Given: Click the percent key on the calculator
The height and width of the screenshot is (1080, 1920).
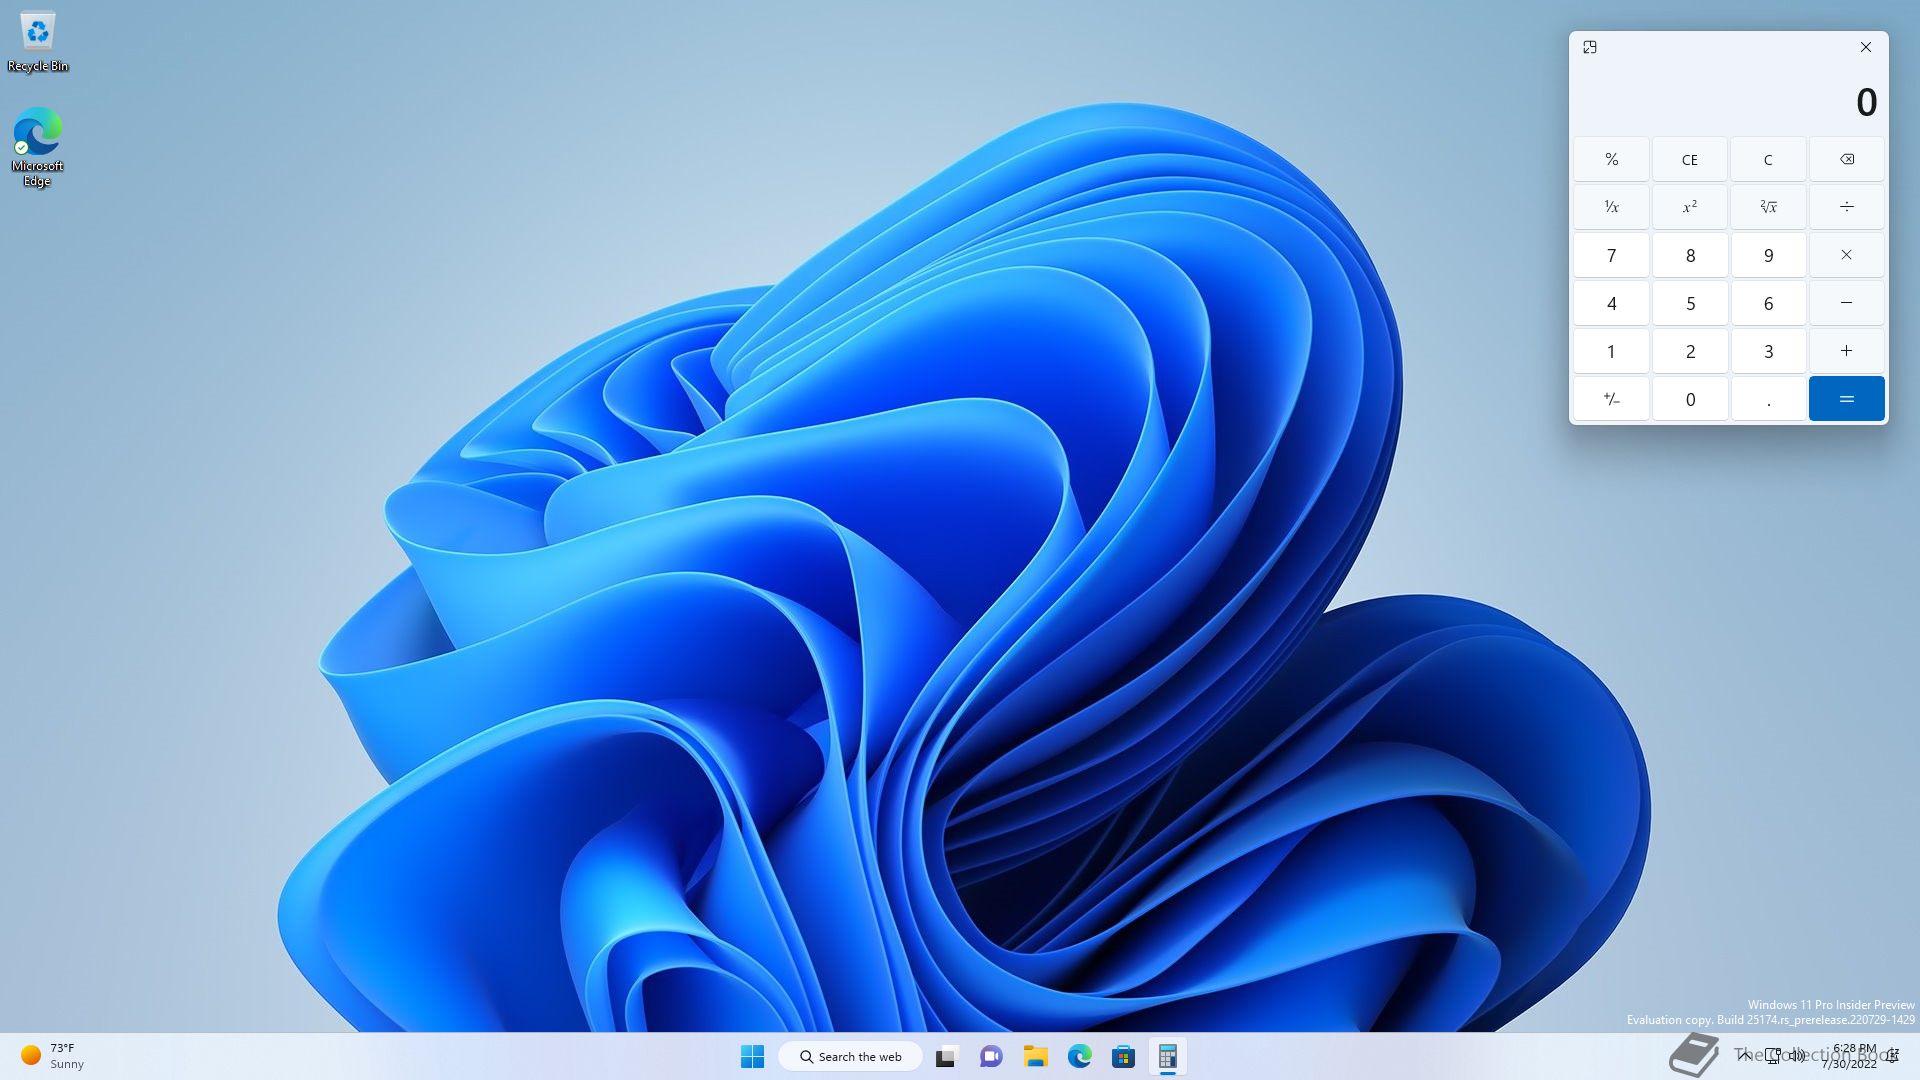Looking at the screenshot, I should coord(1611,159).
